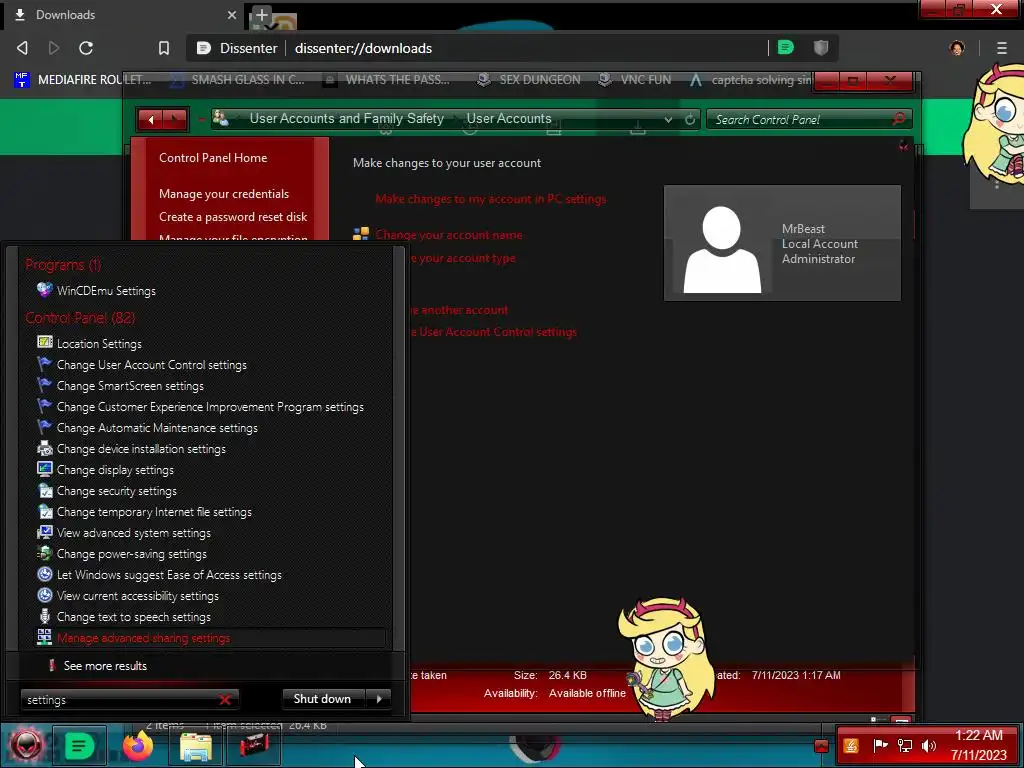The width and height of the screenshot is (1024, 768).
Task: Click the Shut down button
Action: click(x=322, y=699)
